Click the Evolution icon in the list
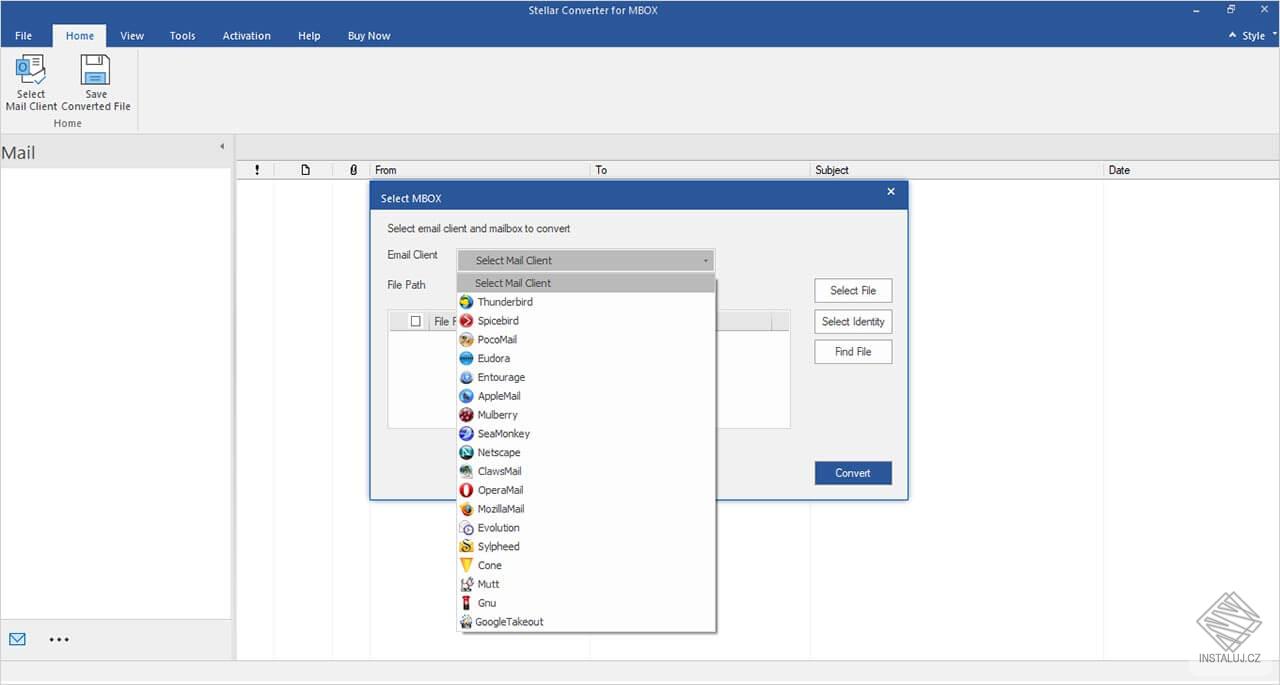The width and height of the screenshot is (1280, 685). click(466, 528)
